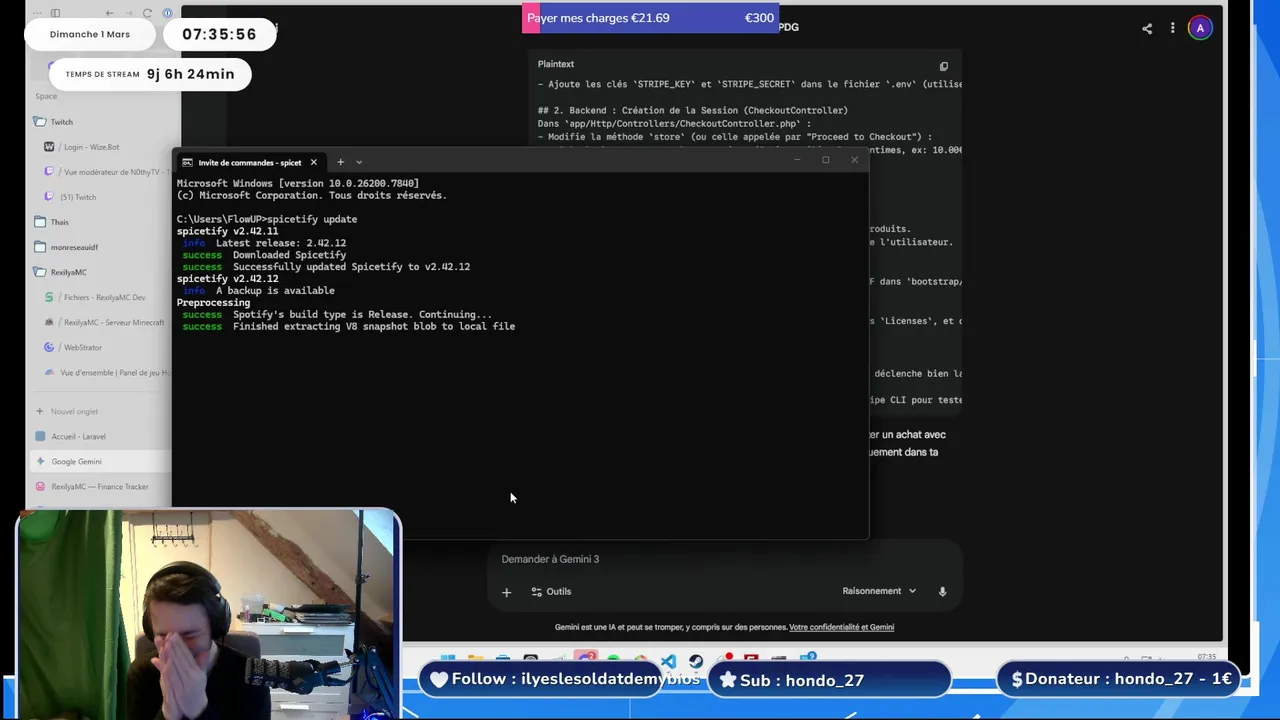Screen dimensions: 1280x720
Task: Activate the Gemini microphone icon
Action: (x=942, y=591)
